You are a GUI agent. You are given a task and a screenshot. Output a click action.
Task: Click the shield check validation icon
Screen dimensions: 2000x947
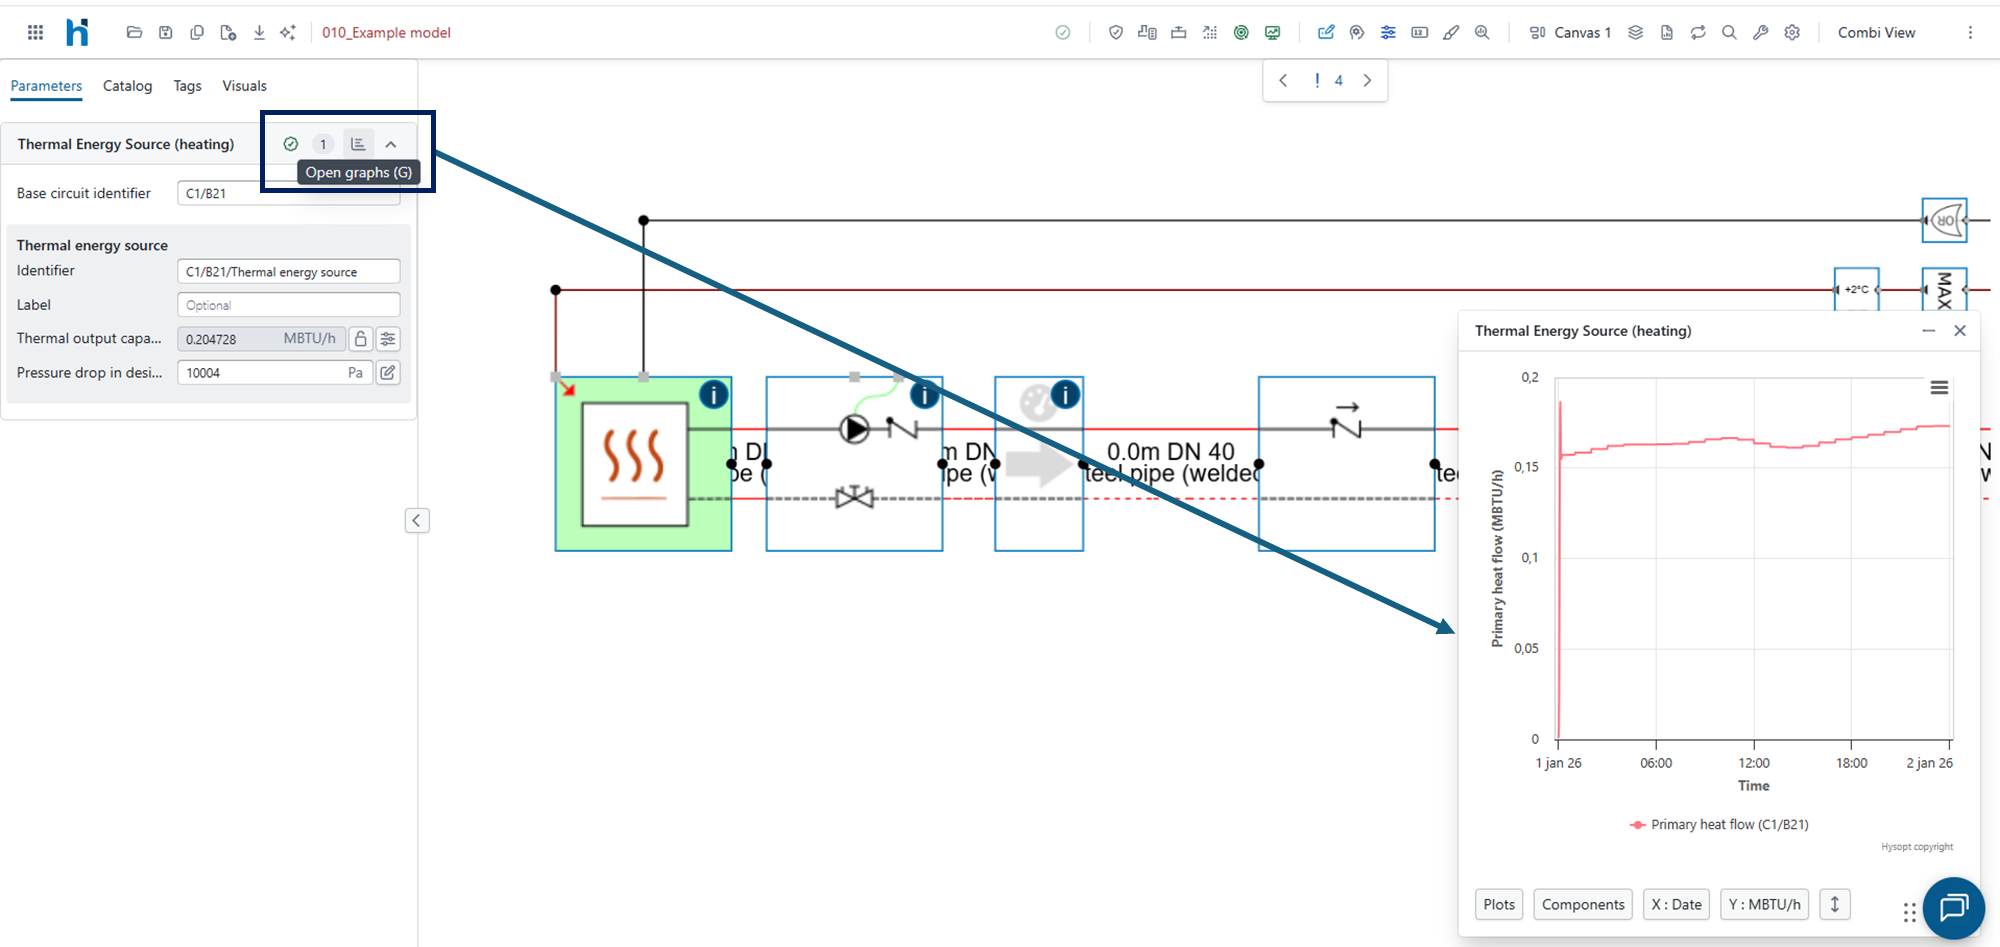click(1116, 32)
